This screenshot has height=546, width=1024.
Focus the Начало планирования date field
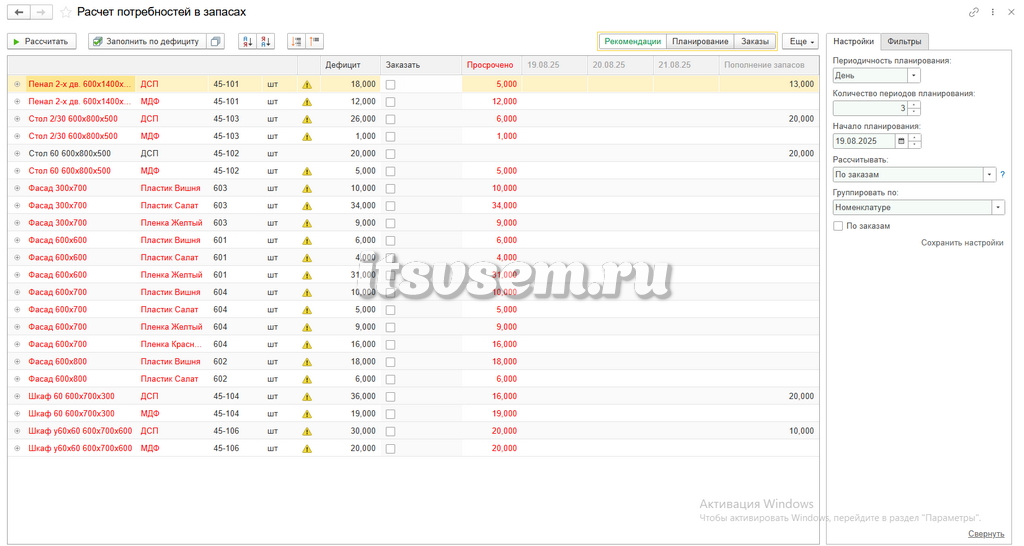pos(864,141)
